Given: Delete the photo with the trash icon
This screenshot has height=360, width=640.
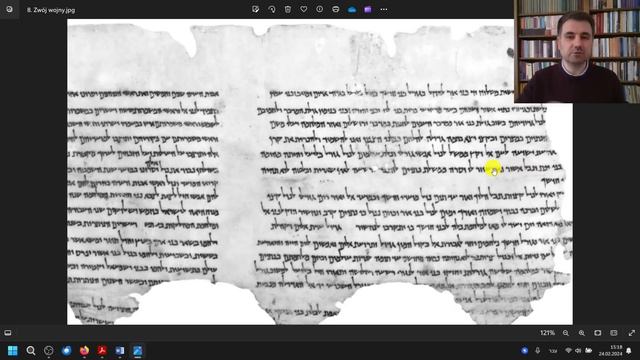Looking at the screenshot, I should click(288, 9).
